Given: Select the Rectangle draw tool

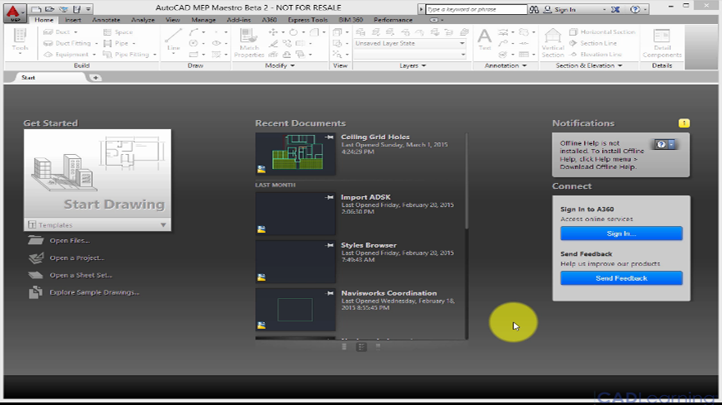Looking at the screenshot, I should (194, 54).
